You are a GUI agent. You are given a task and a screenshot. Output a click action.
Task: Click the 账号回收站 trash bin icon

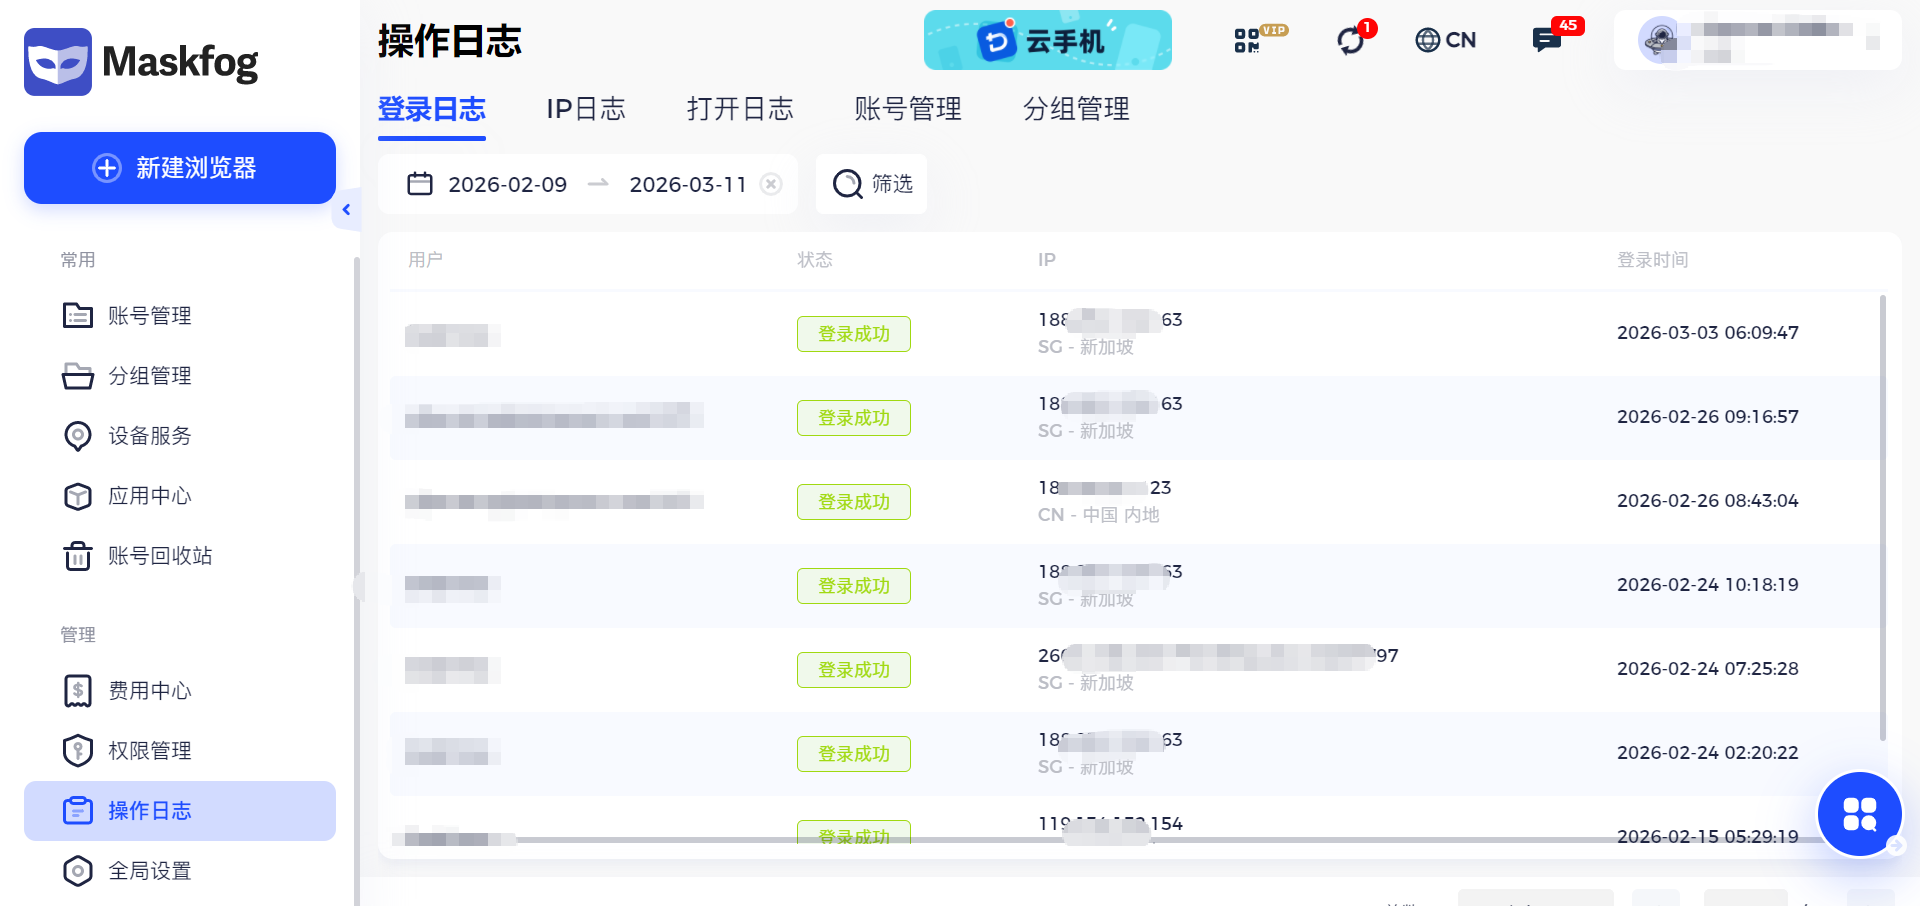click(x=78, y=556)
